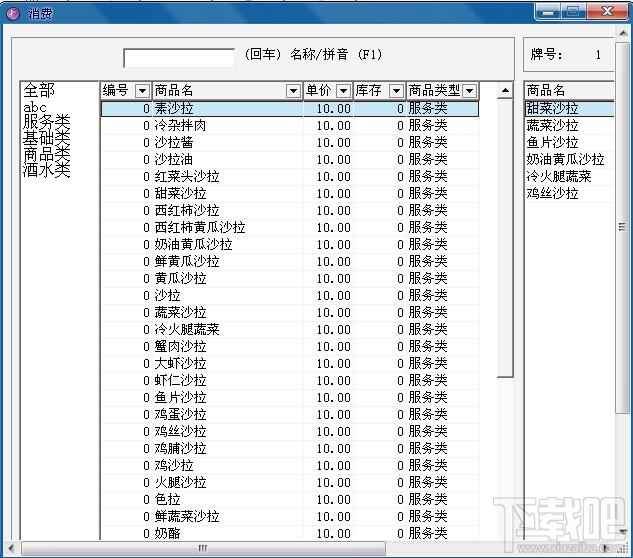Image resolution: width=633 pixels, height=558 pixels.
Task: Select 蔬菜沙拉 in the main product table
Action: click(289, 312)
